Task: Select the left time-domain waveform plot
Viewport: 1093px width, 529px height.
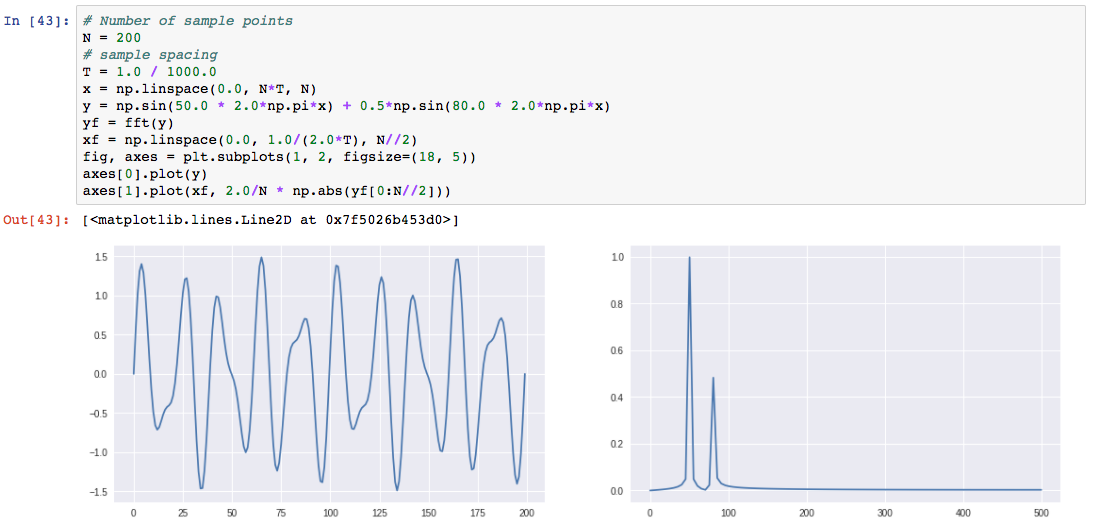Action: [x=329, y=373]
